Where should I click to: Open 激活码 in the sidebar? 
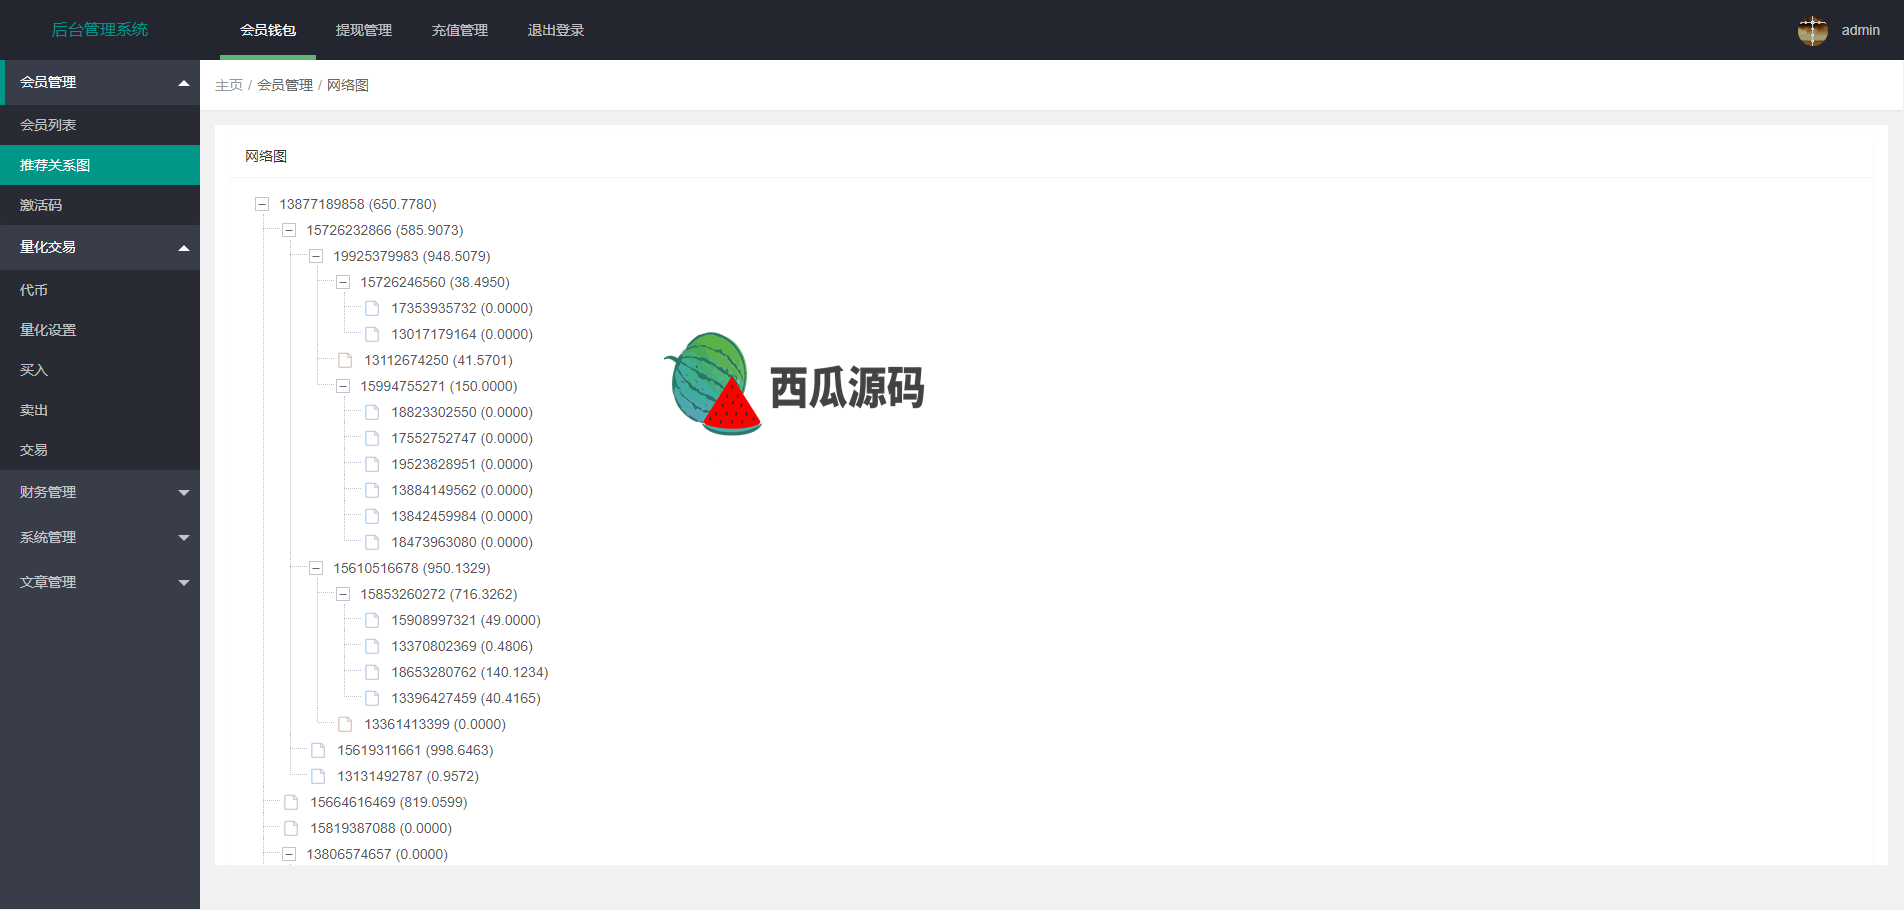tap(100, 205)
